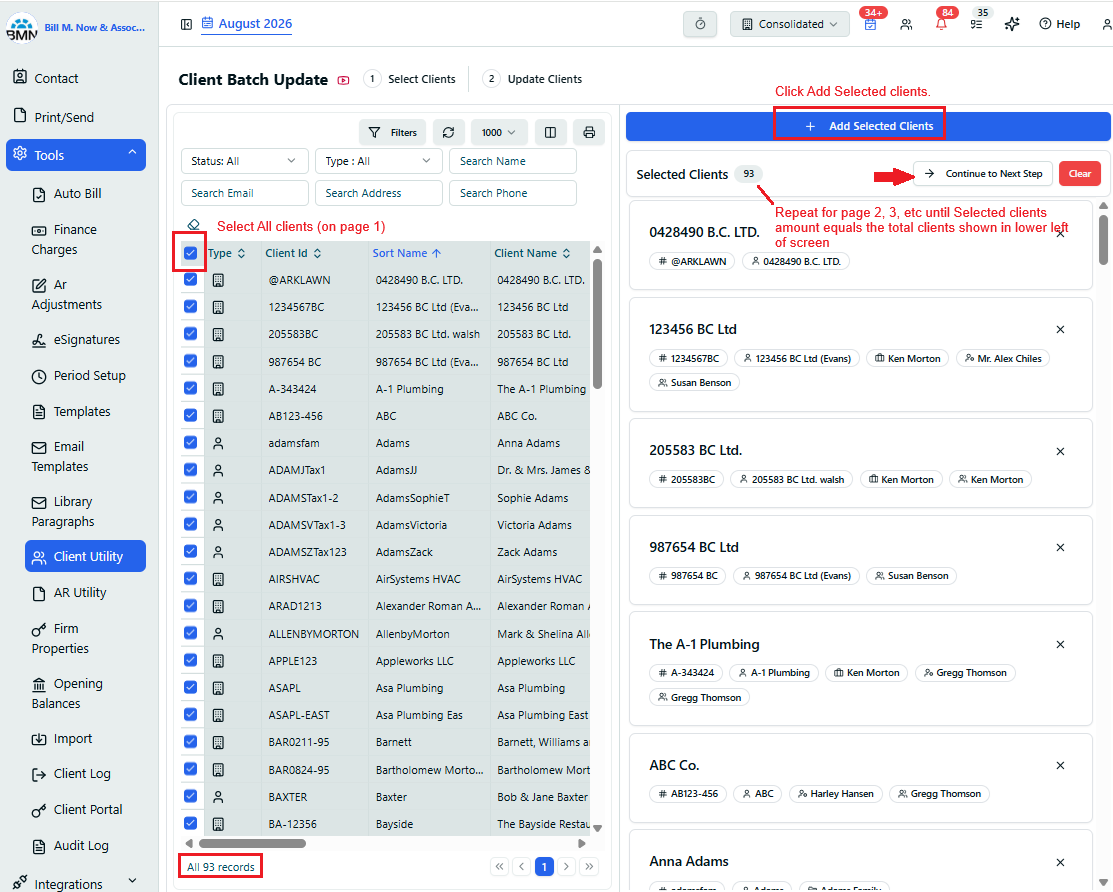Viewport: 1113px width, 892px height.
Task: Uncheck the 1234567BC row checkbox
Action: tap(190, 307)
